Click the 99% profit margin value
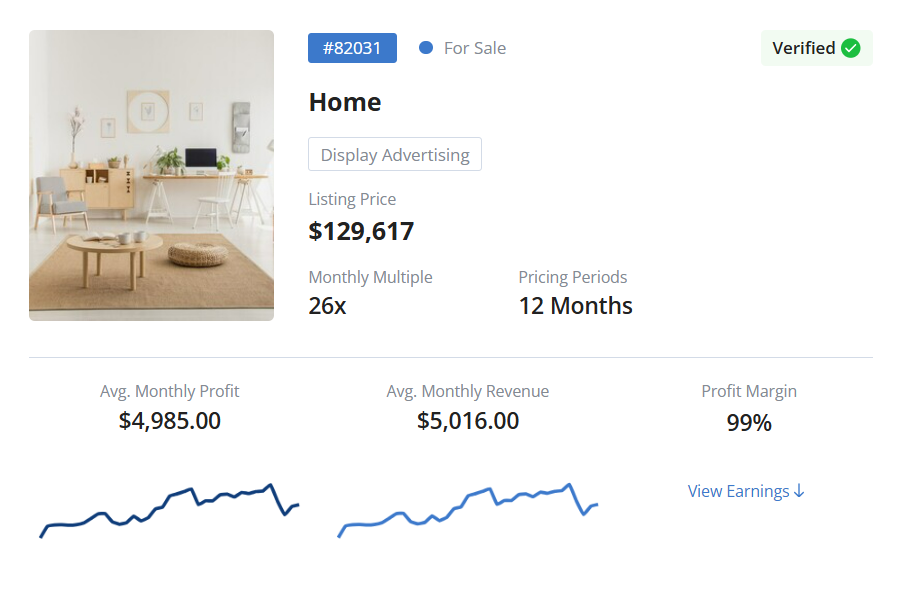 coord(748,422)
